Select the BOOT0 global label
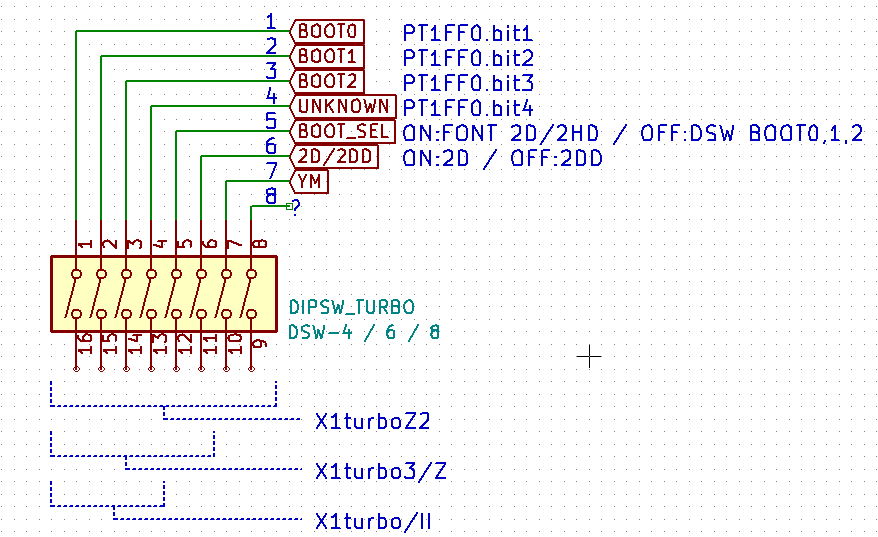The width and height of the screenshot is (878, 537). click(327, 31)
